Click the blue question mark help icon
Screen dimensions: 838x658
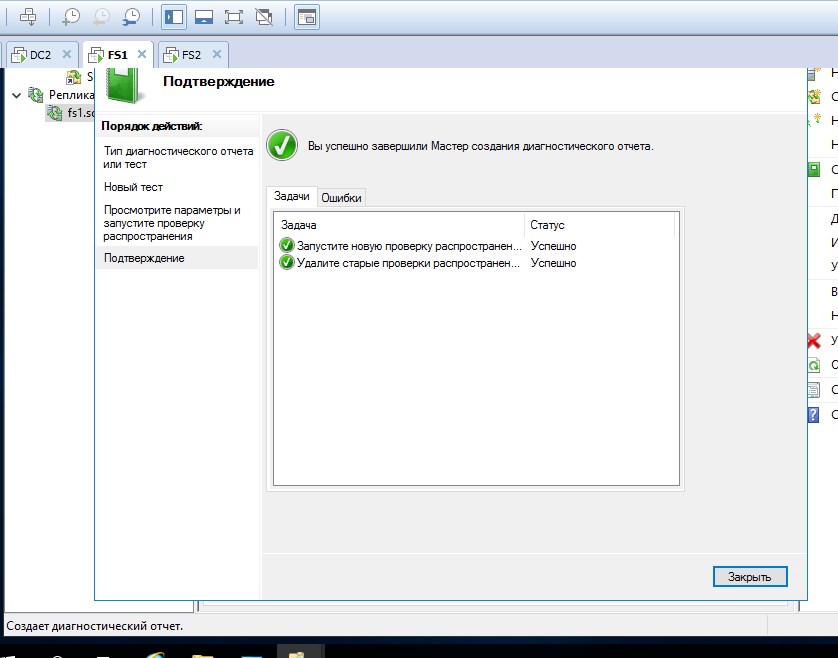tap(813, 414)
